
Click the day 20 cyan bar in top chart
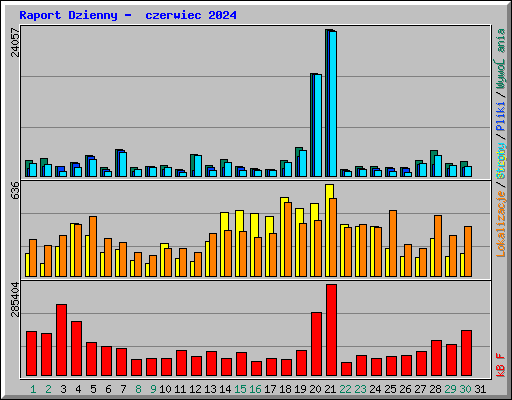coord(318,125)
